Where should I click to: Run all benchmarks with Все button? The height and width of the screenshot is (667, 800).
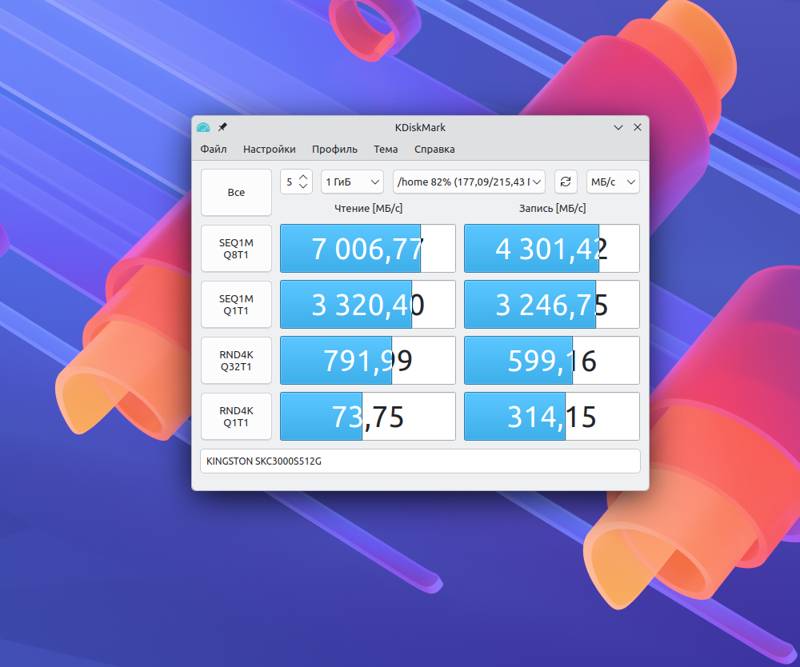[236, 192]
